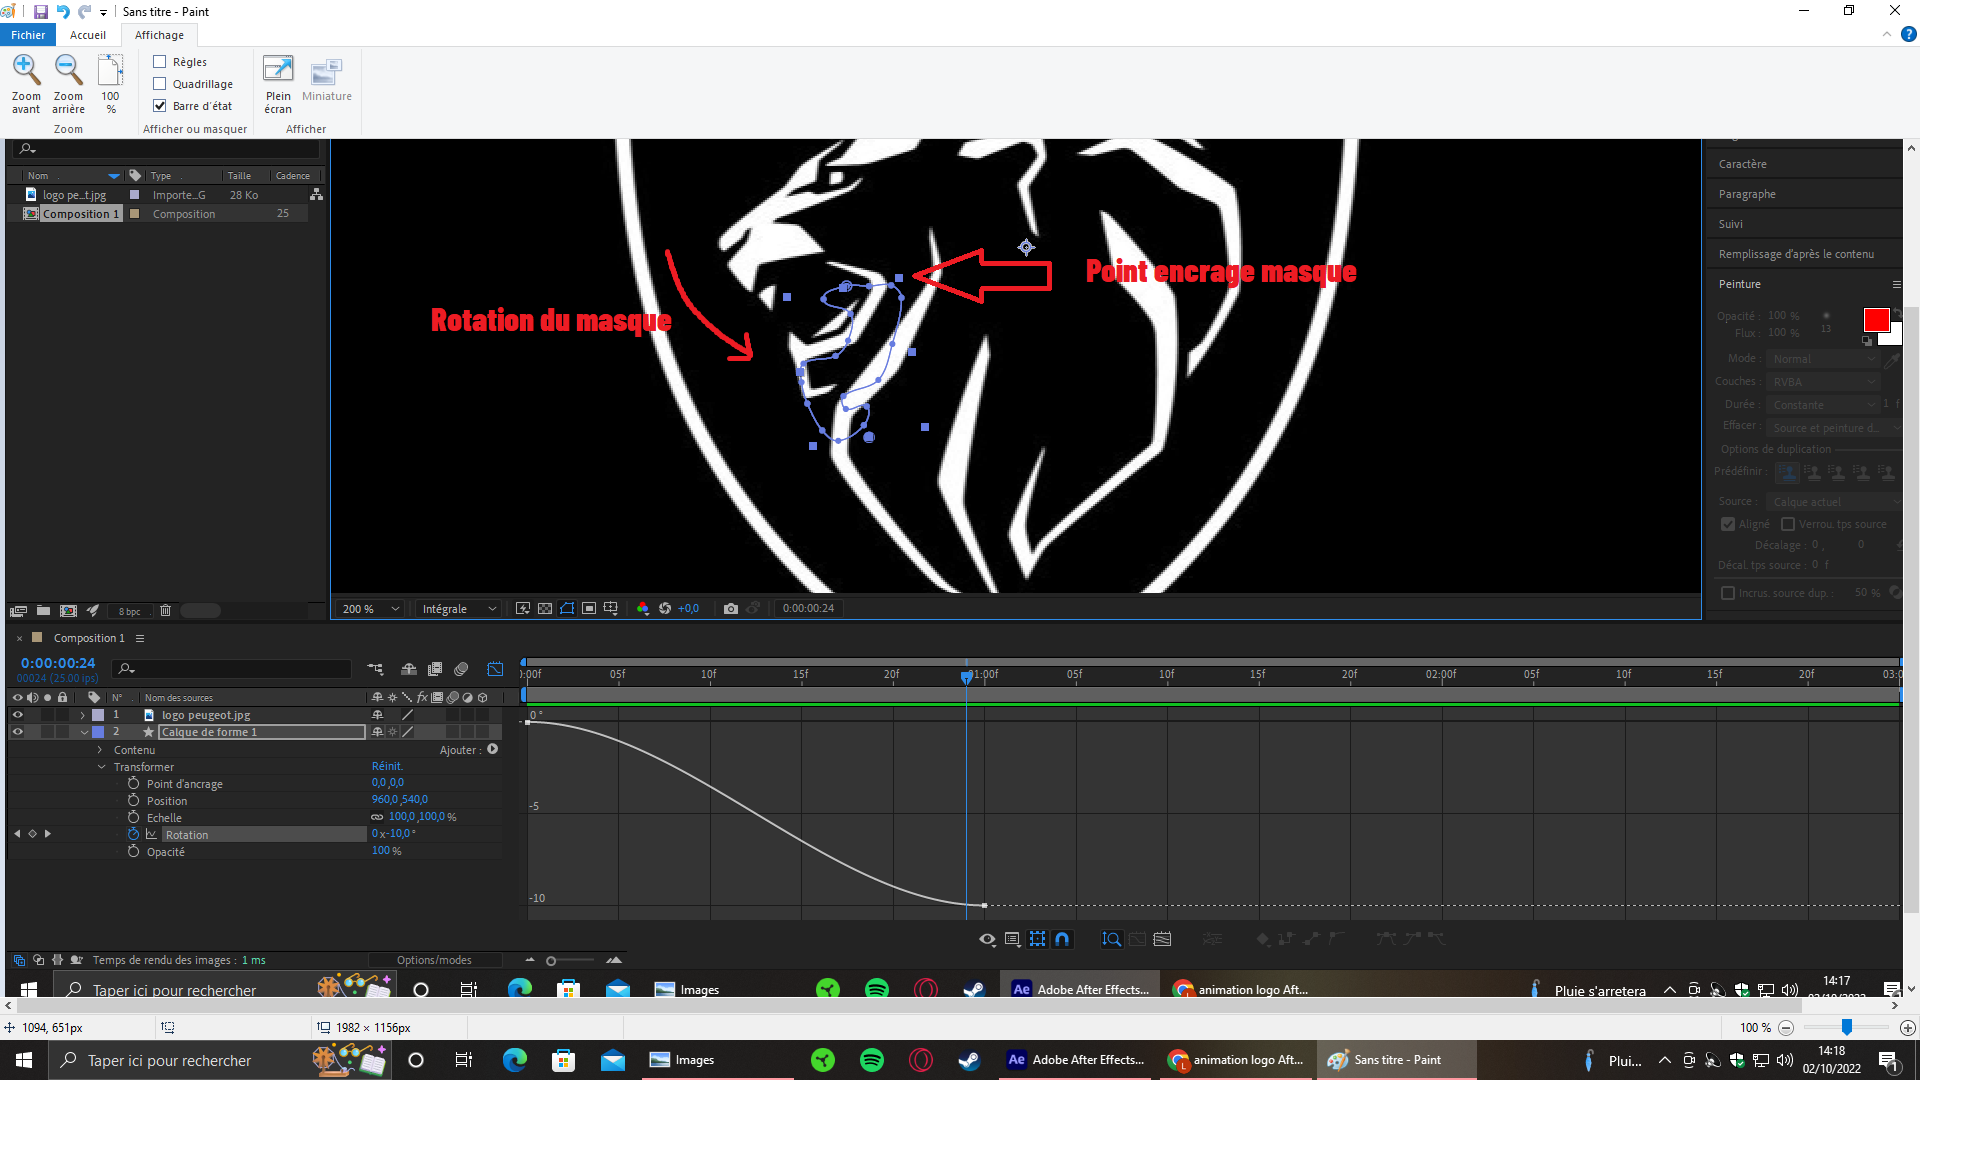
Task: Click the Rotation value 0x-10,0°
Action: 394,833
